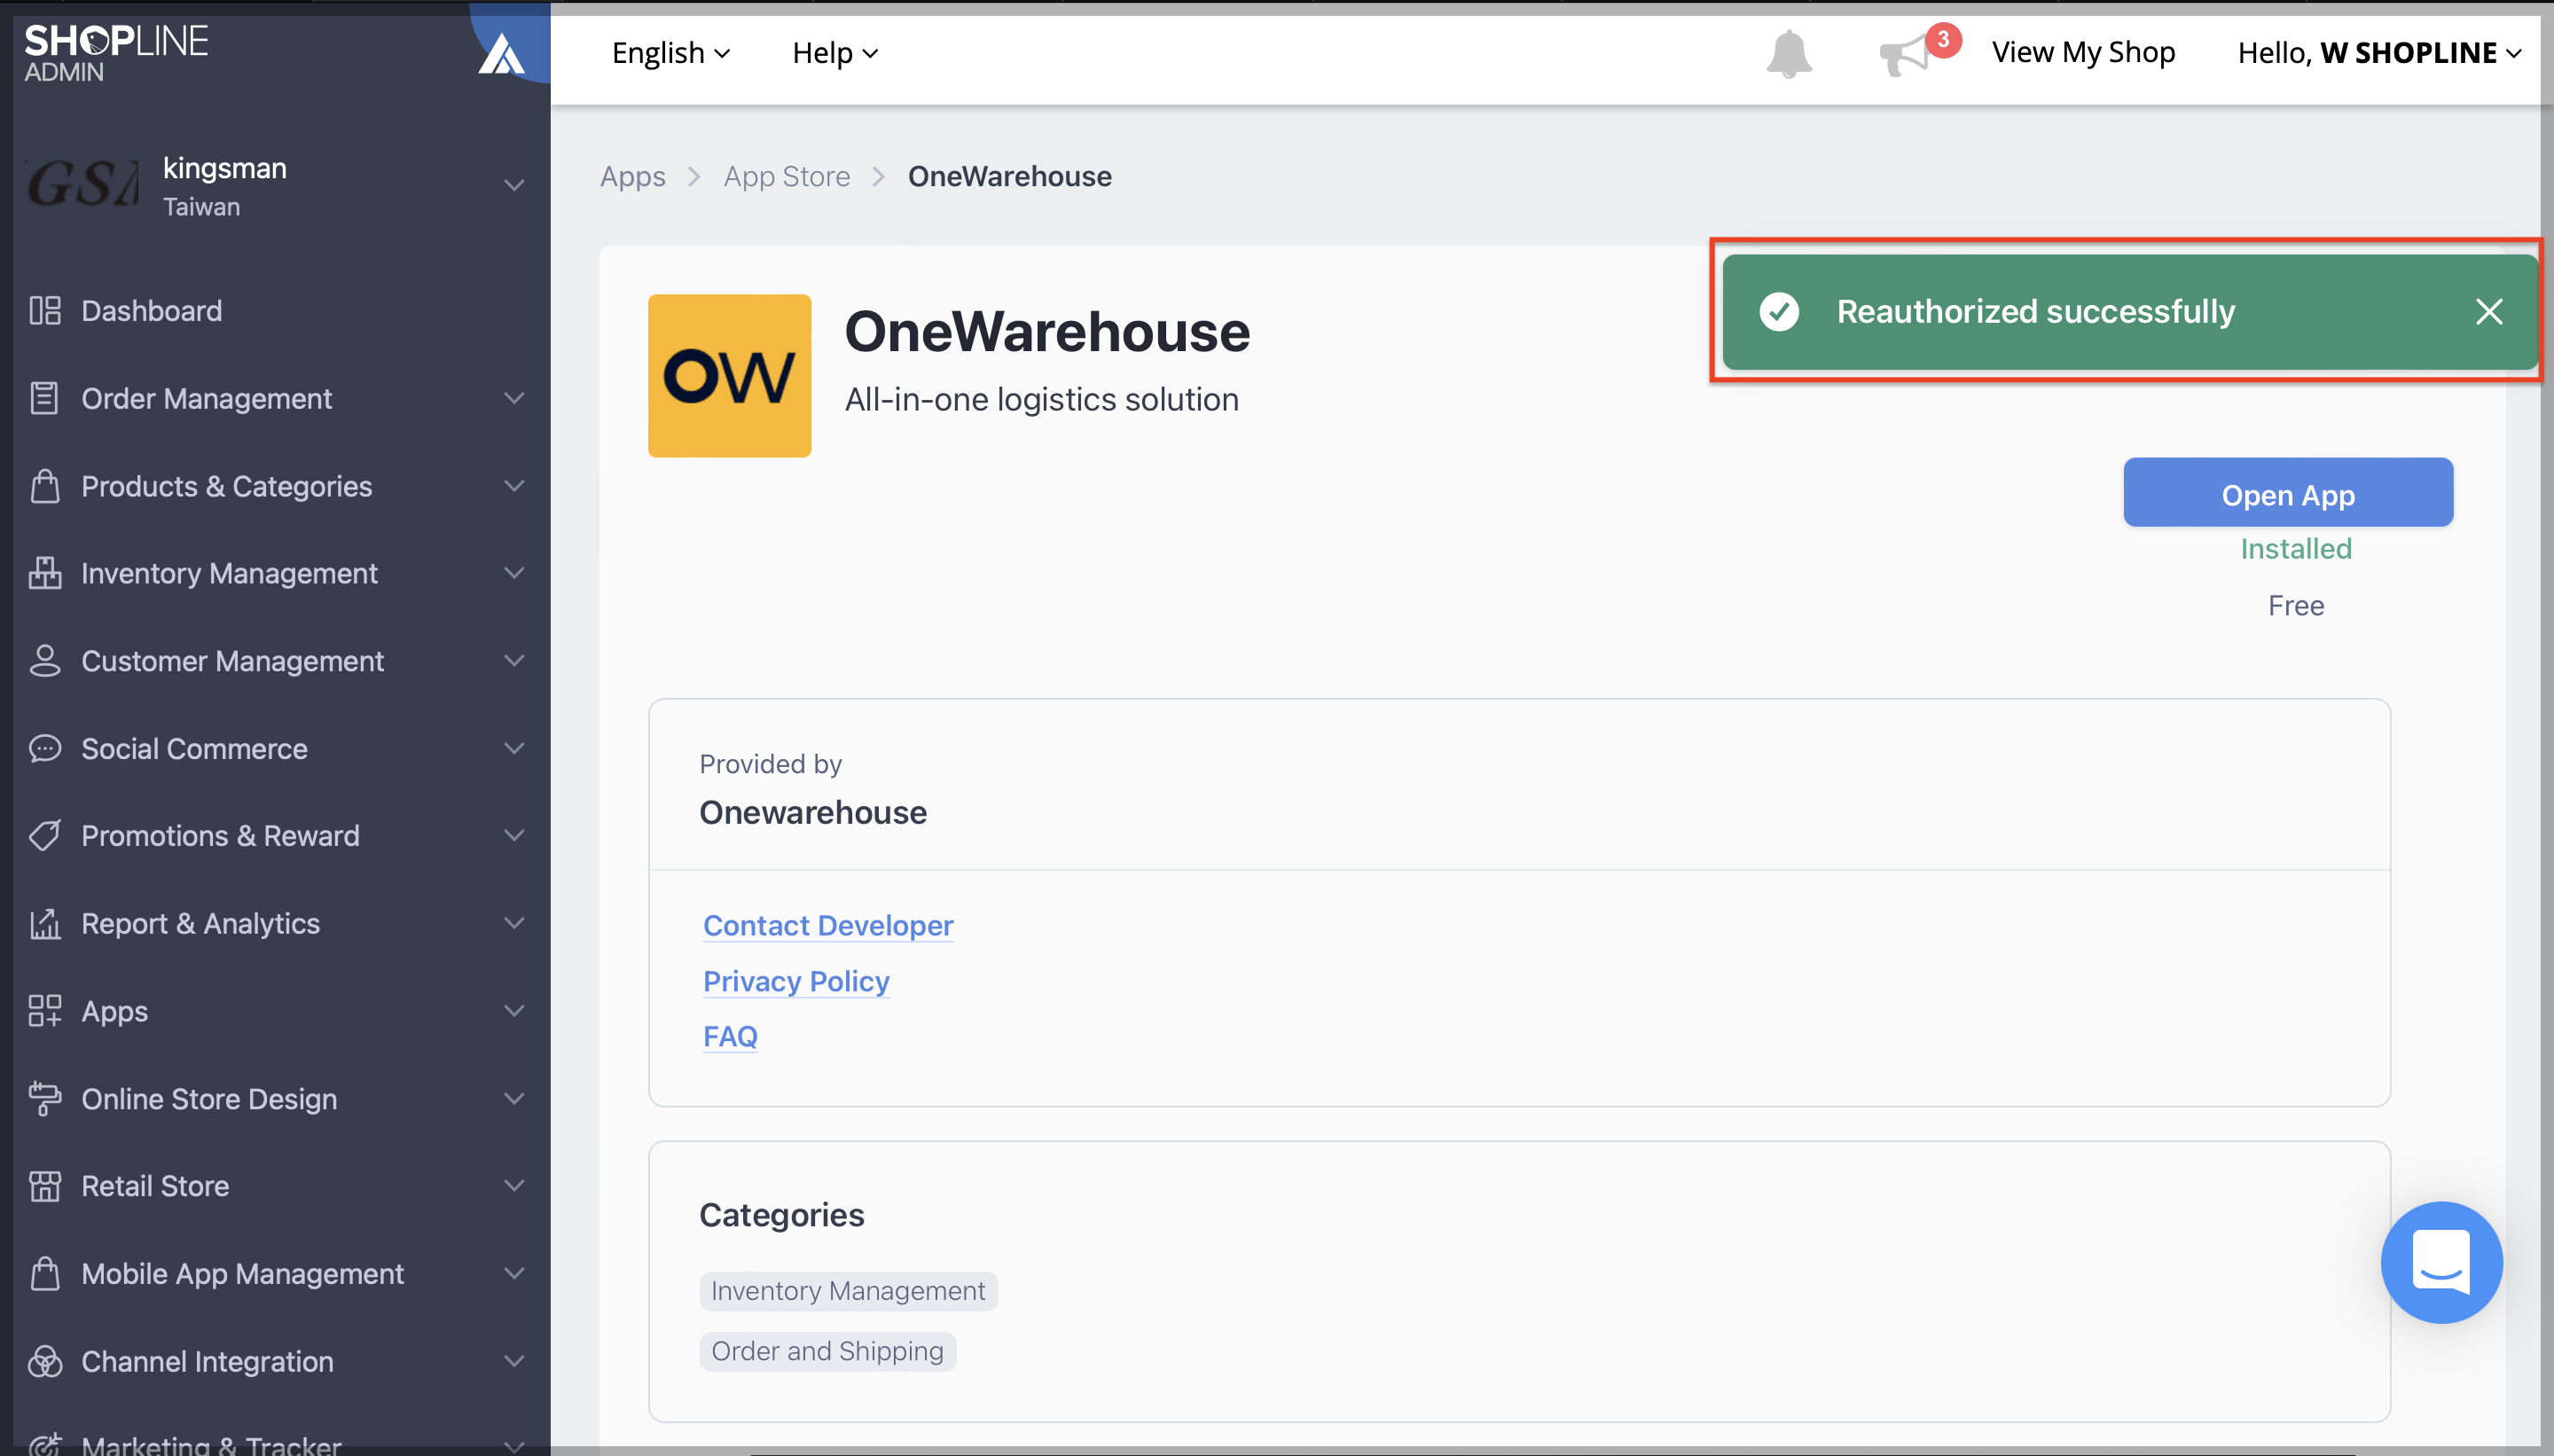
Task: Expand the kingsman shop switcher chevron
Action: [514, 185]
